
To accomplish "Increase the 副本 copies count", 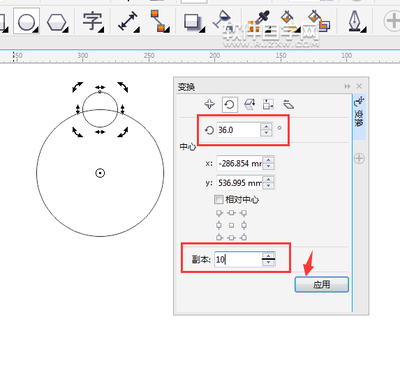I will point(268,256).
